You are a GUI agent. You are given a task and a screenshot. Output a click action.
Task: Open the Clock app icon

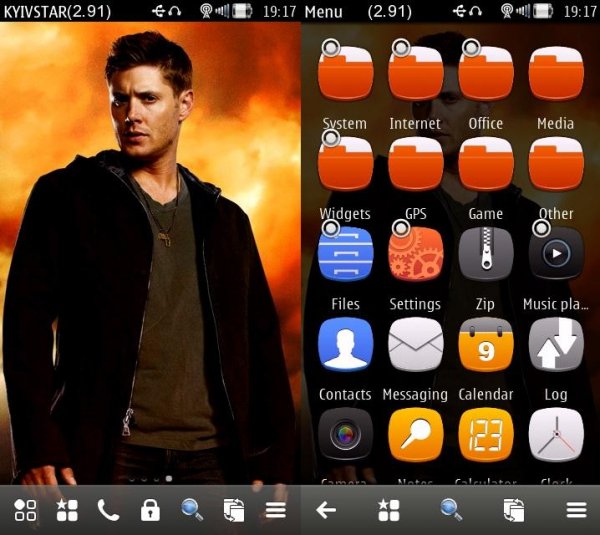coord(556,434)
